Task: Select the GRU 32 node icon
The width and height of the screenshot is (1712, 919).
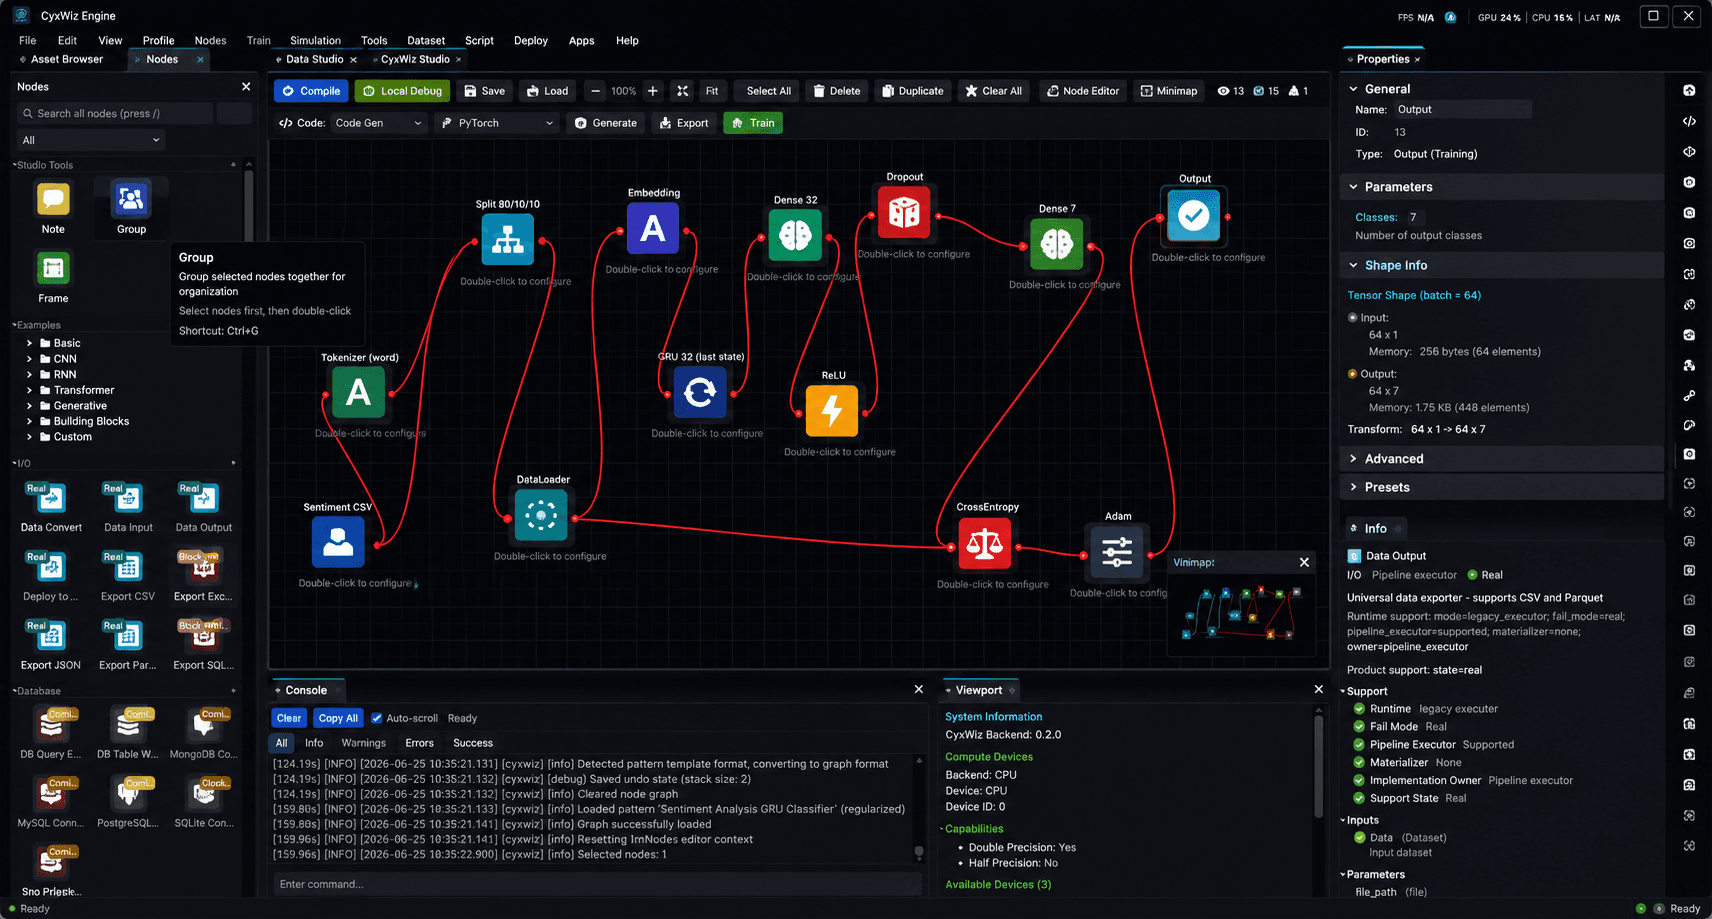Action: 700,392
